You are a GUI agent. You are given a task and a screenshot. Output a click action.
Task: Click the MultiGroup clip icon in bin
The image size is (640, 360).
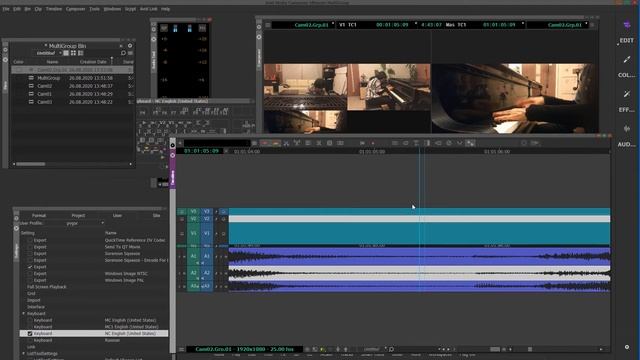tap(31, 78)
